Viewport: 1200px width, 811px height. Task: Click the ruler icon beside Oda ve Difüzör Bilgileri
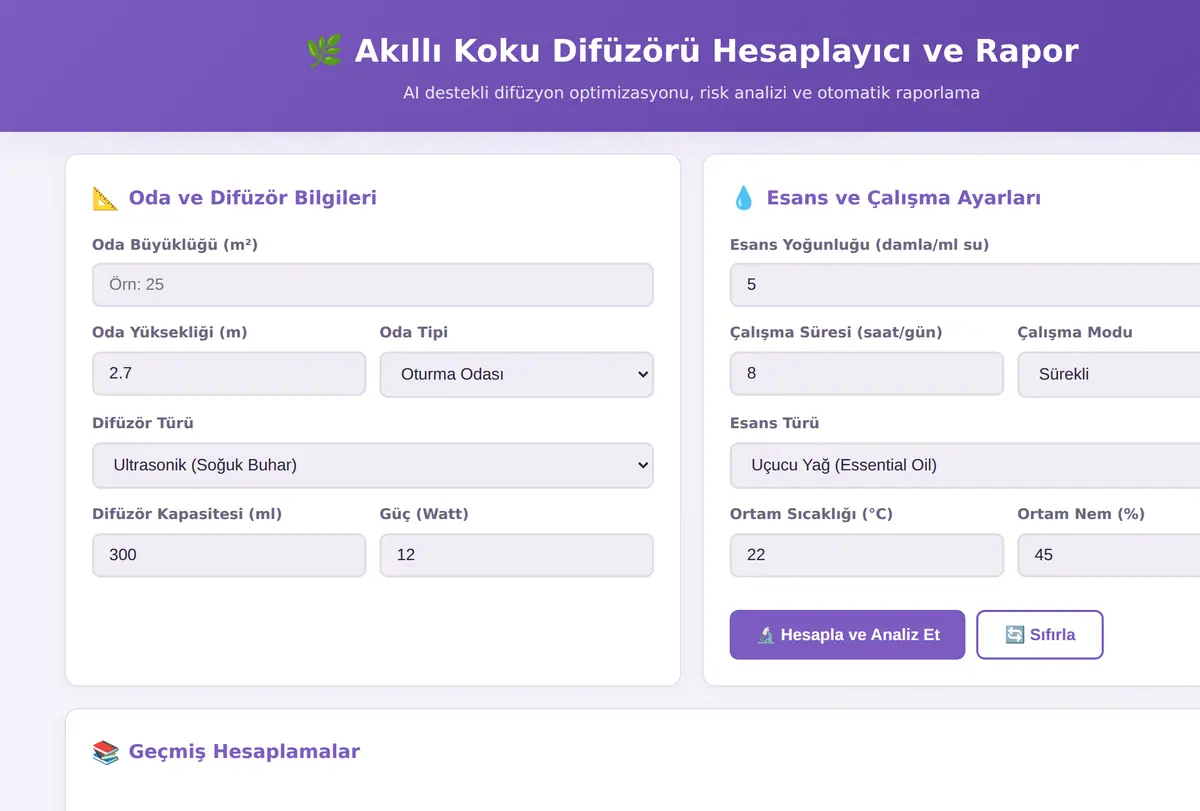tap(105, 198)
